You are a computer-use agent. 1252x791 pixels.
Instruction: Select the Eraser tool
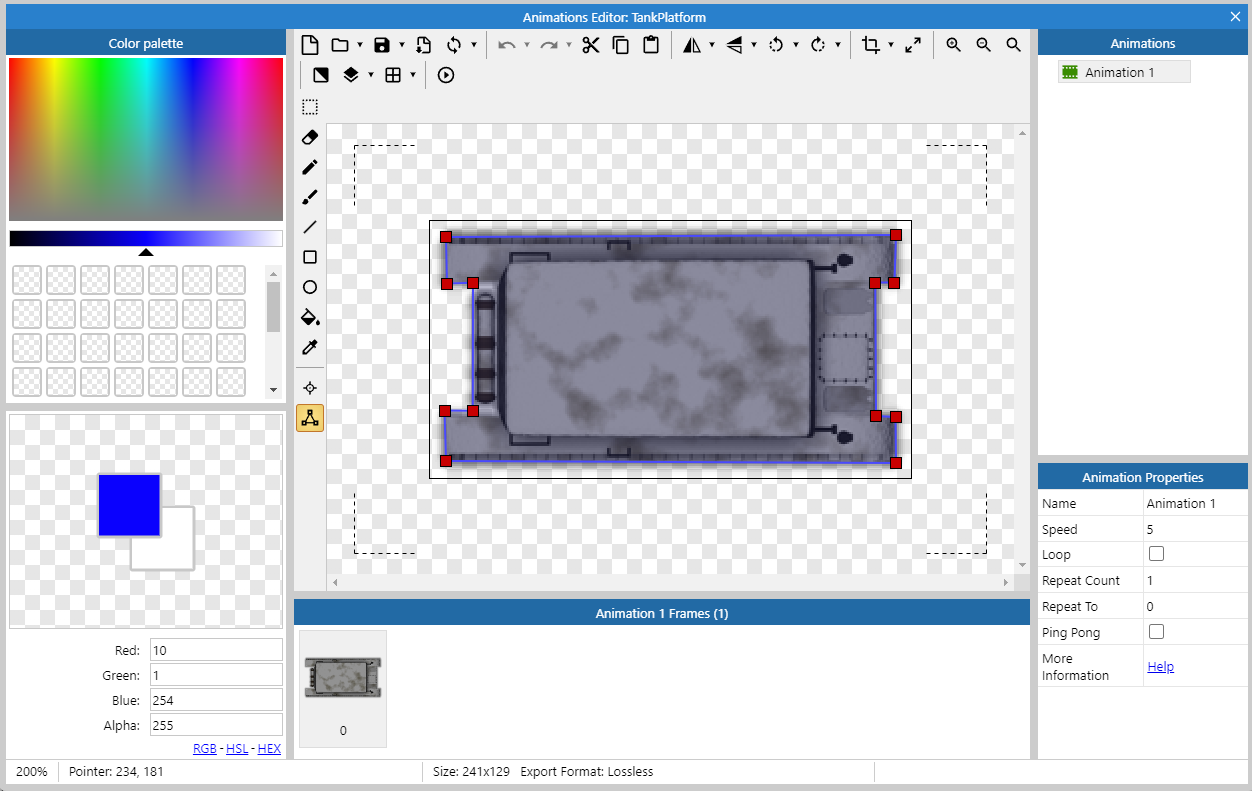coord(309,137)
